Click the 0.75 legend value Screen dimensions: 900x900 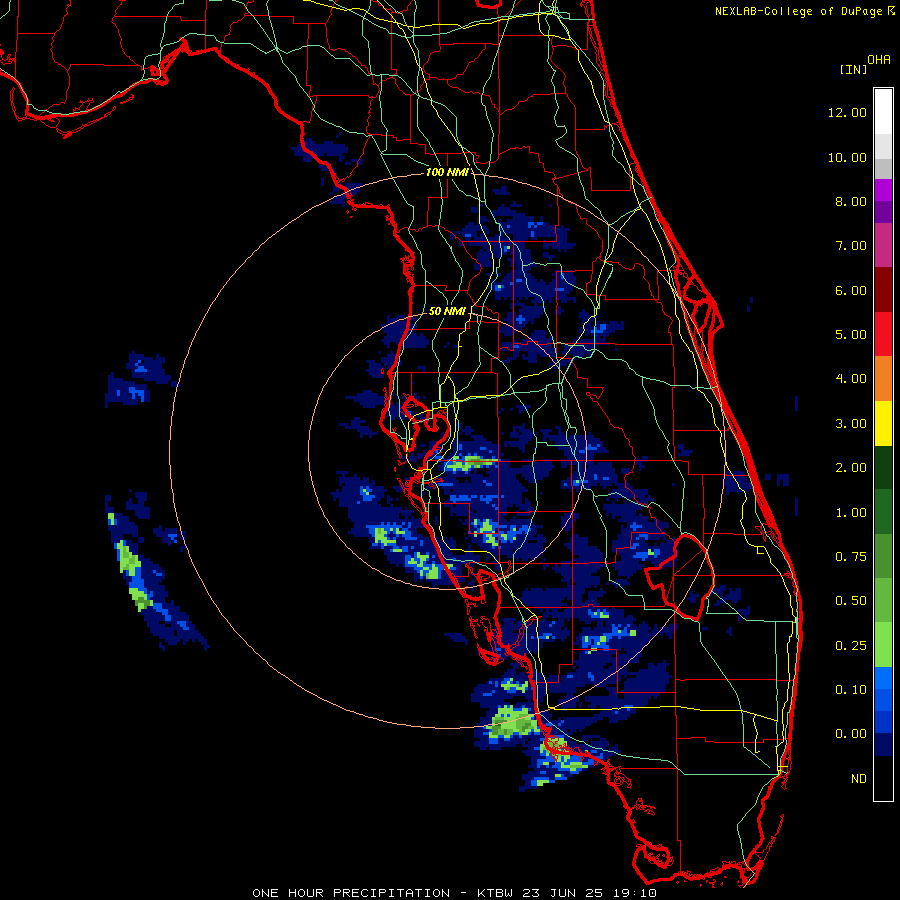(x=851, y=557)
